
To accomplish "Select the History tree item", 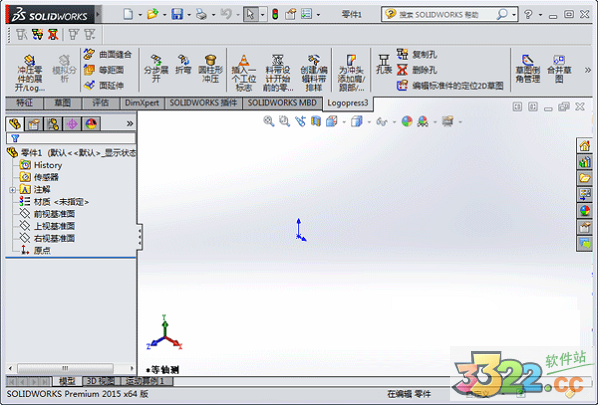I will [41, 165].
